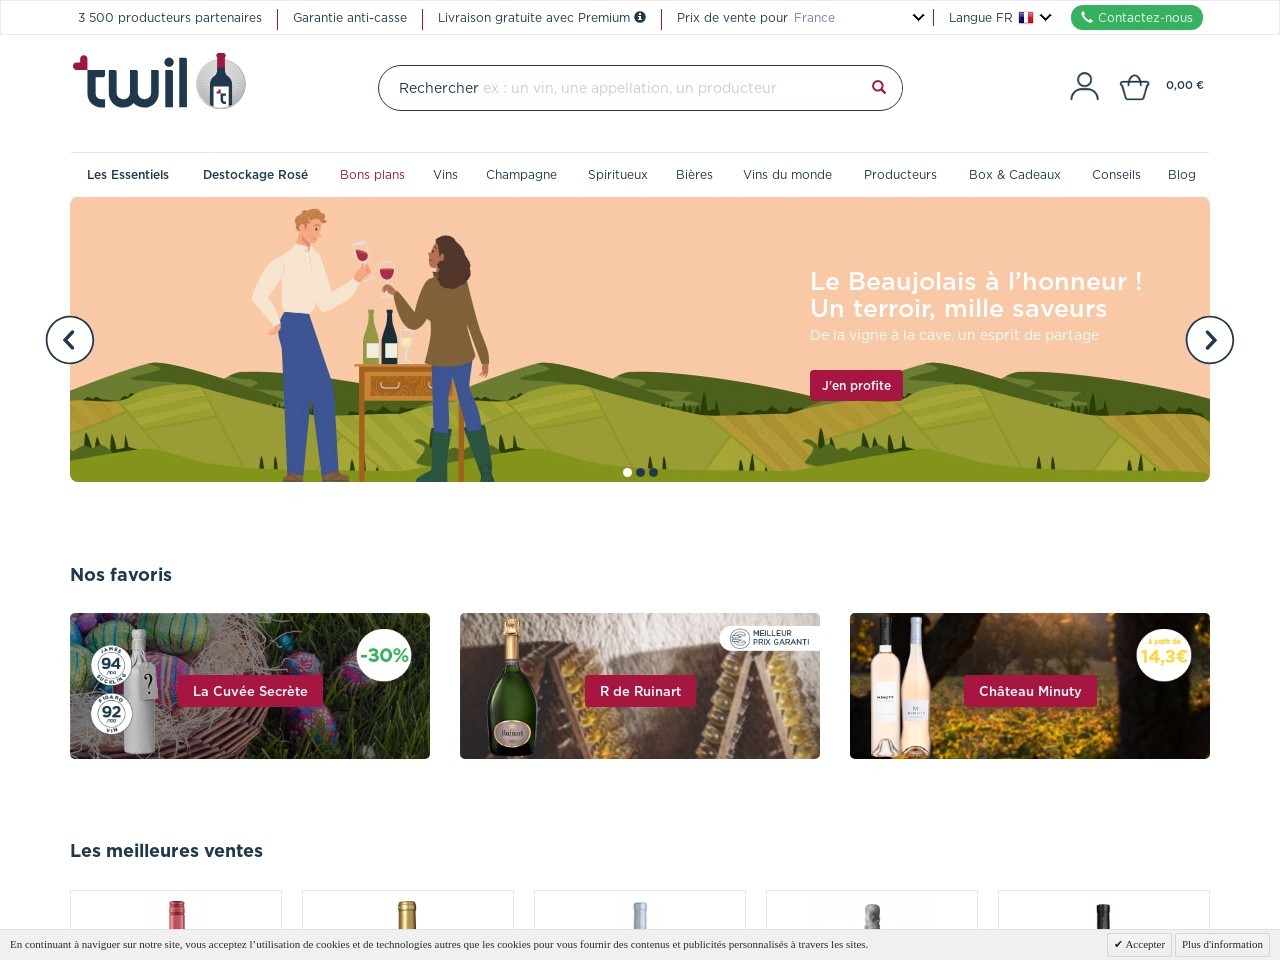Open Destockage Rosé menu

click(x=255, y=175)
